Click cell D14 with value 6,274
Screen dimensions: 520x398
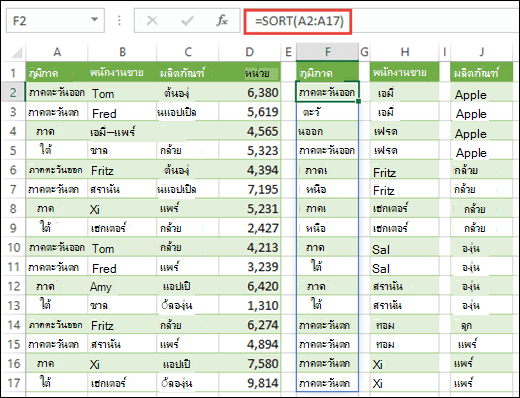(249, 325)
